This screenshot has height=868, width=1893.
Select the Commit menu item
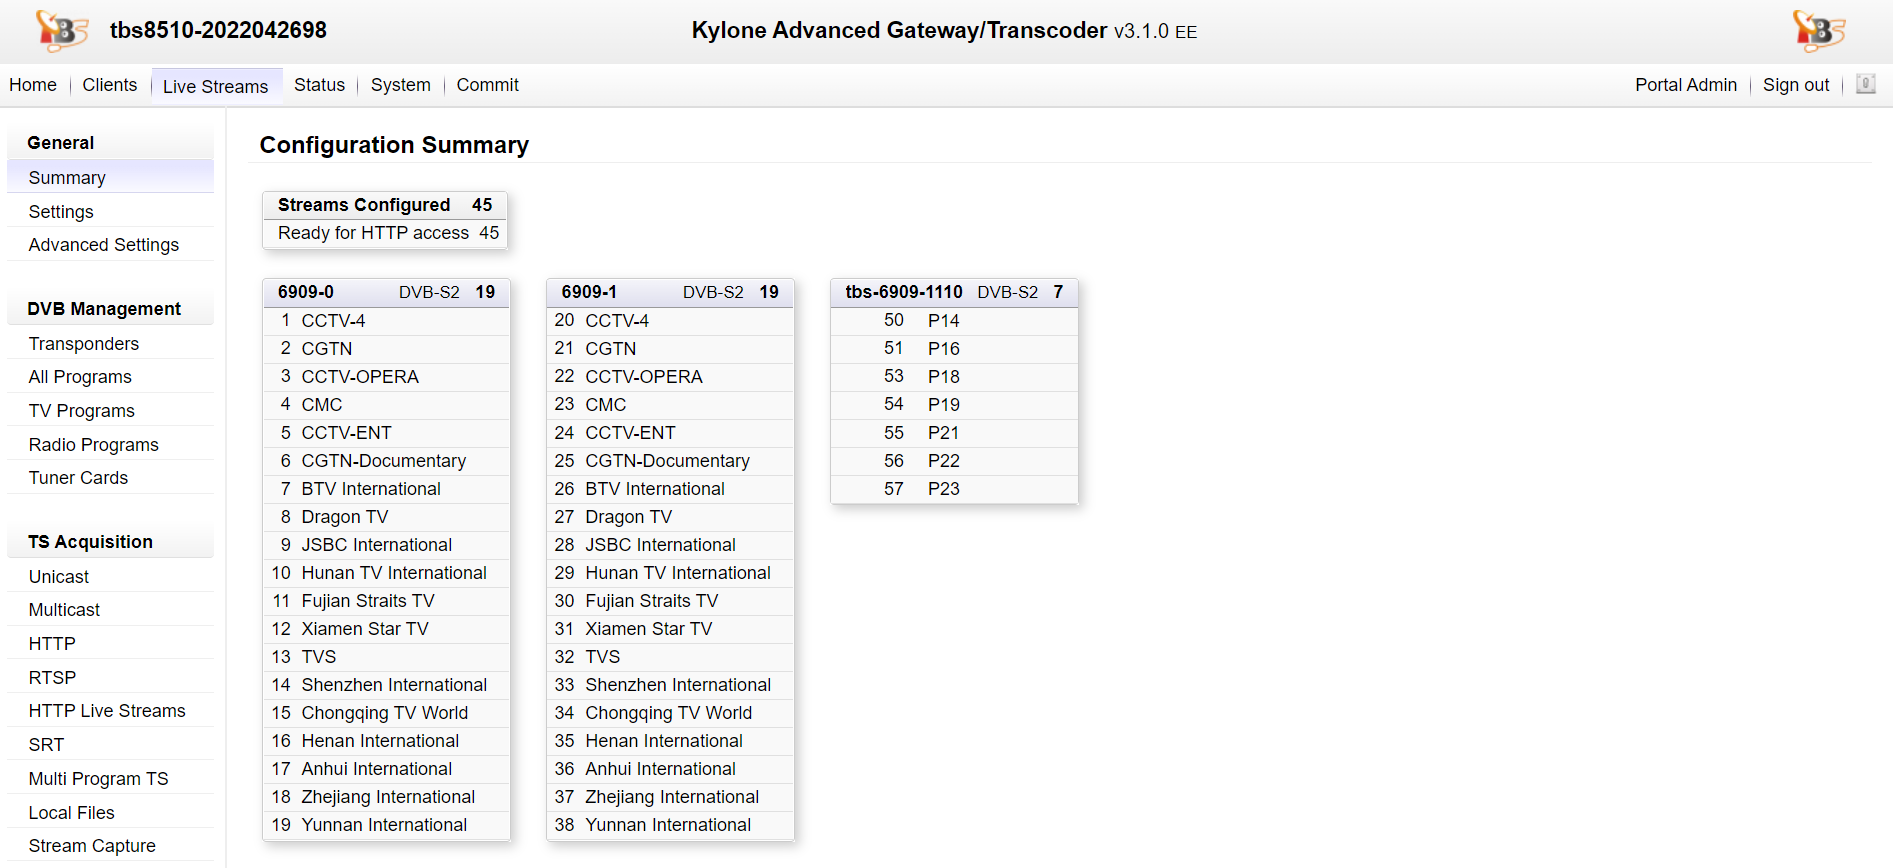pyautogui.click(x=487, y=85)
